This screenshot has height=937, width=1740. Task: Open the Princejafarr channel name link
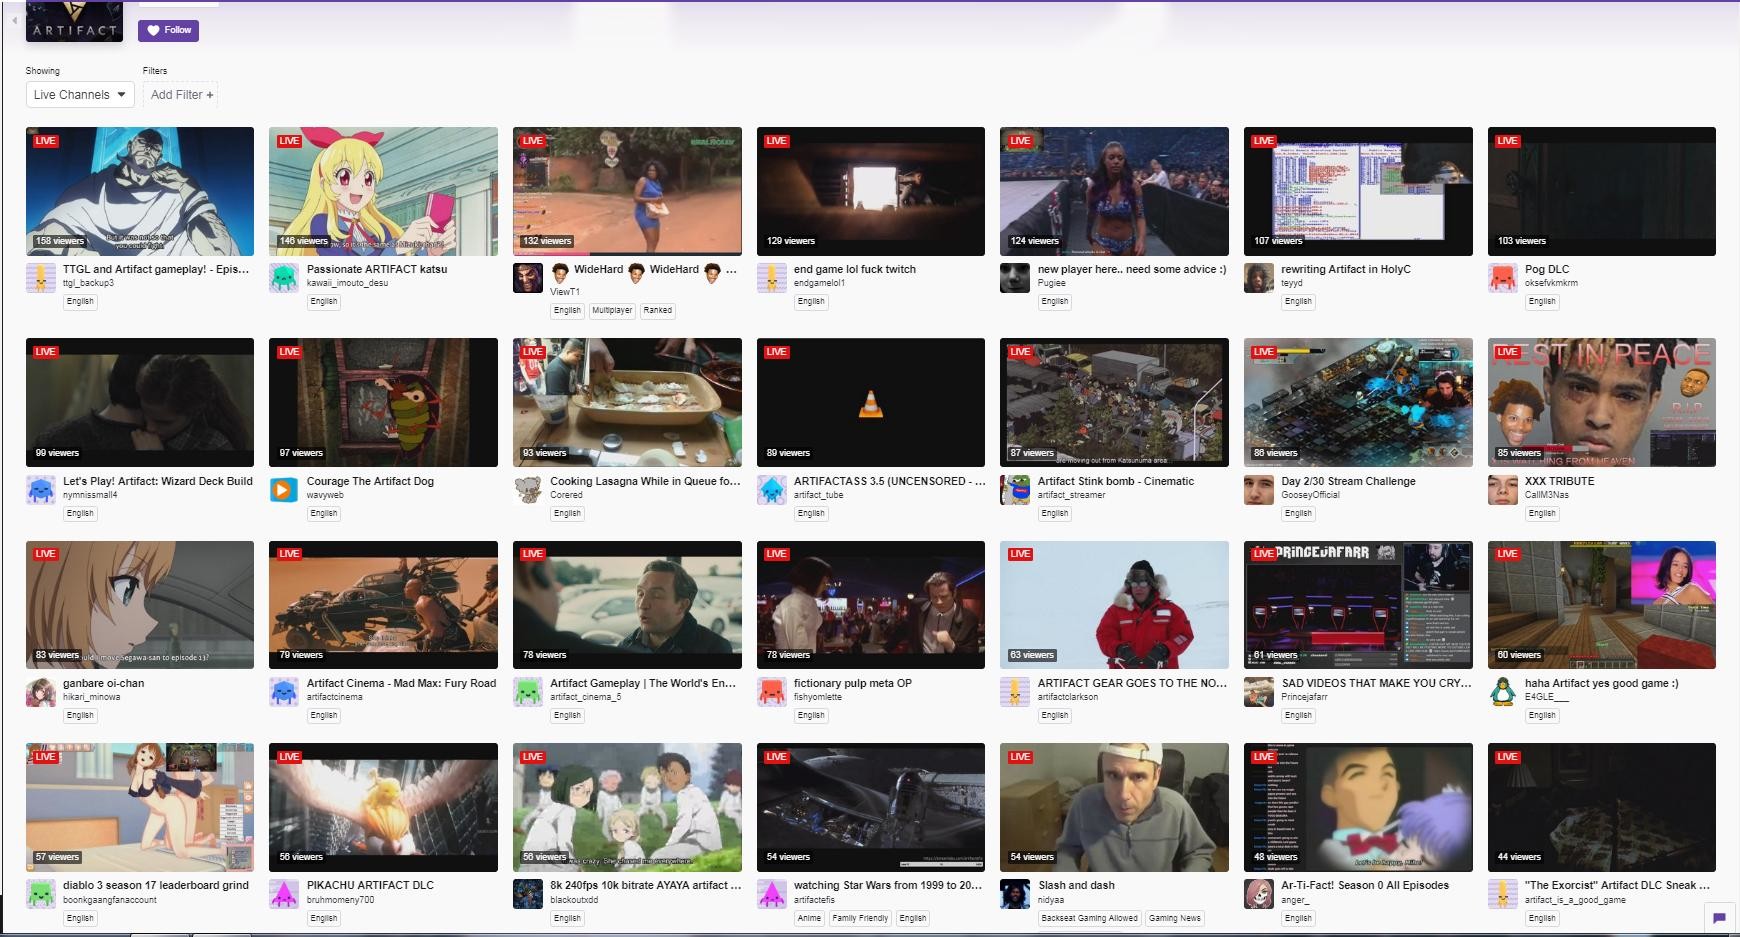click(1304, 697)
